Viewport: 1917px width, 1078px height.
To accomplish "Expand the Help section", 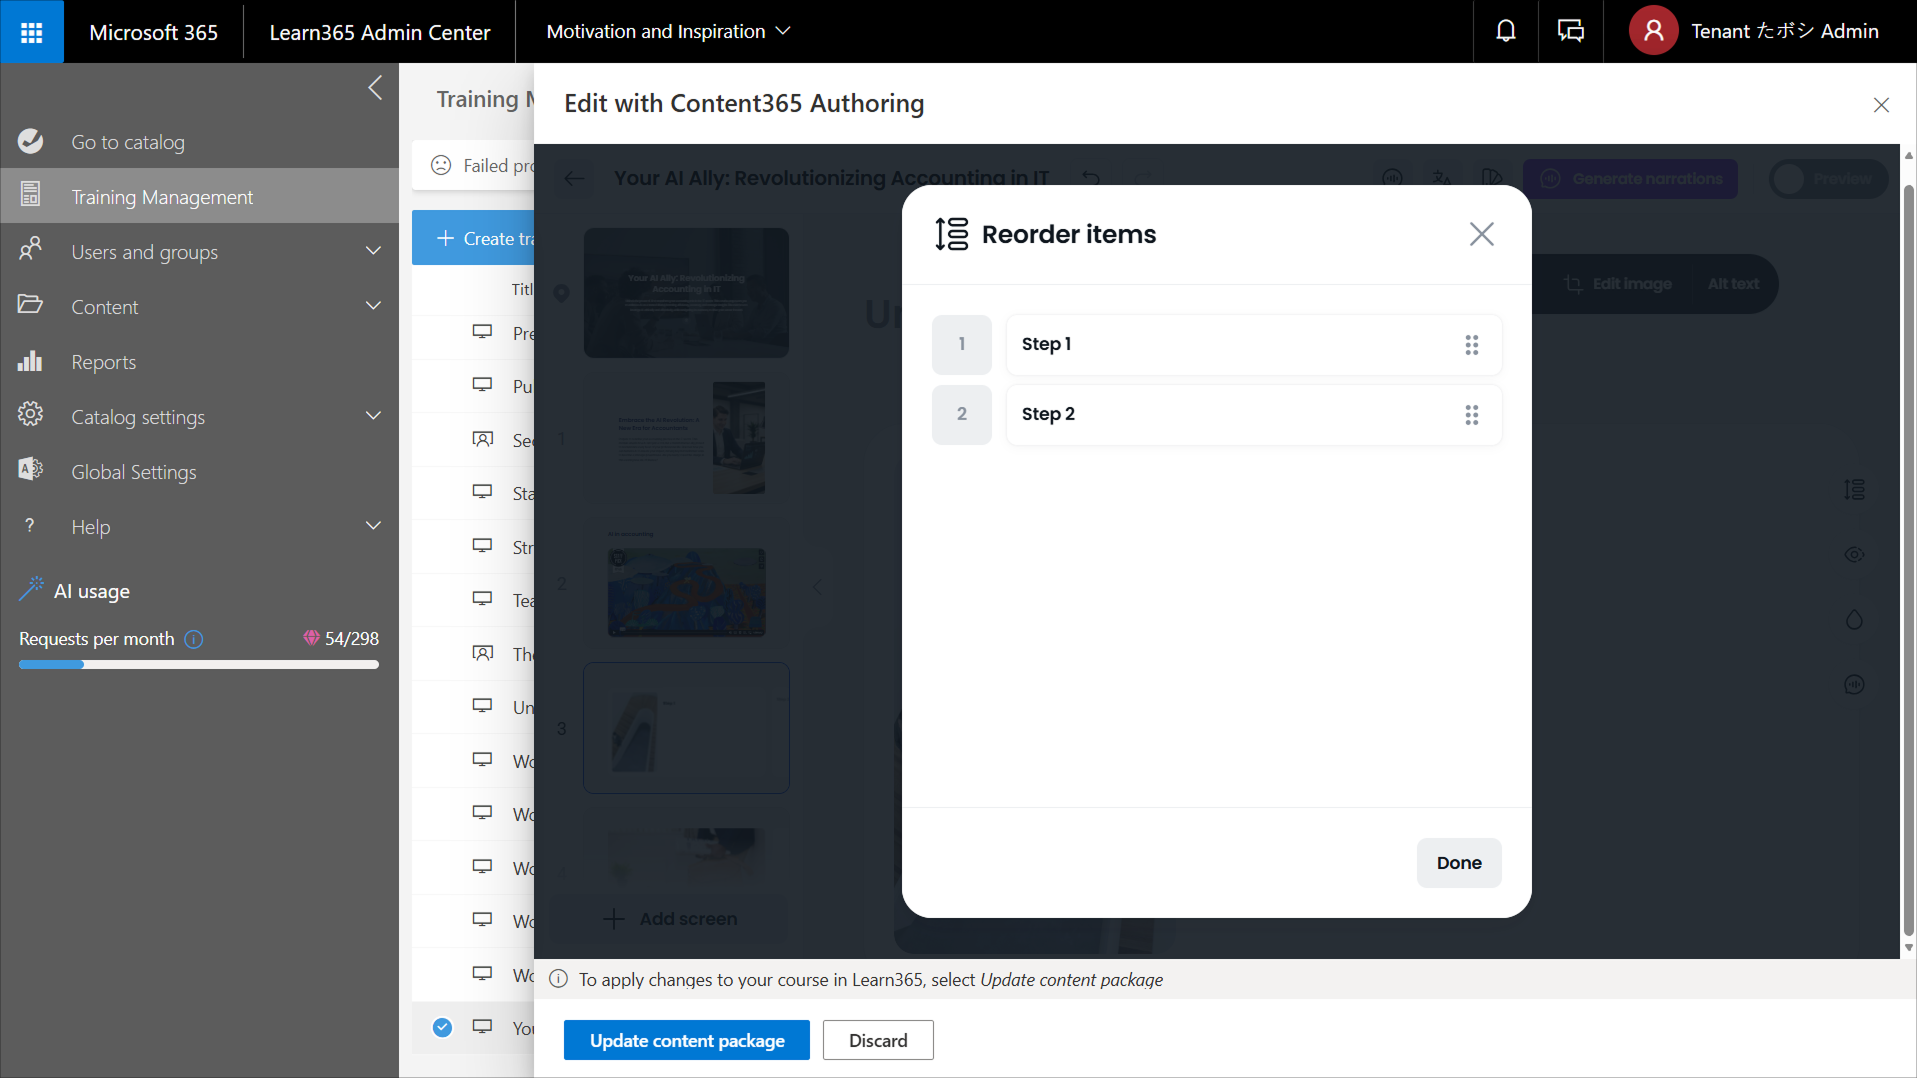I will [x=373, y=526].
